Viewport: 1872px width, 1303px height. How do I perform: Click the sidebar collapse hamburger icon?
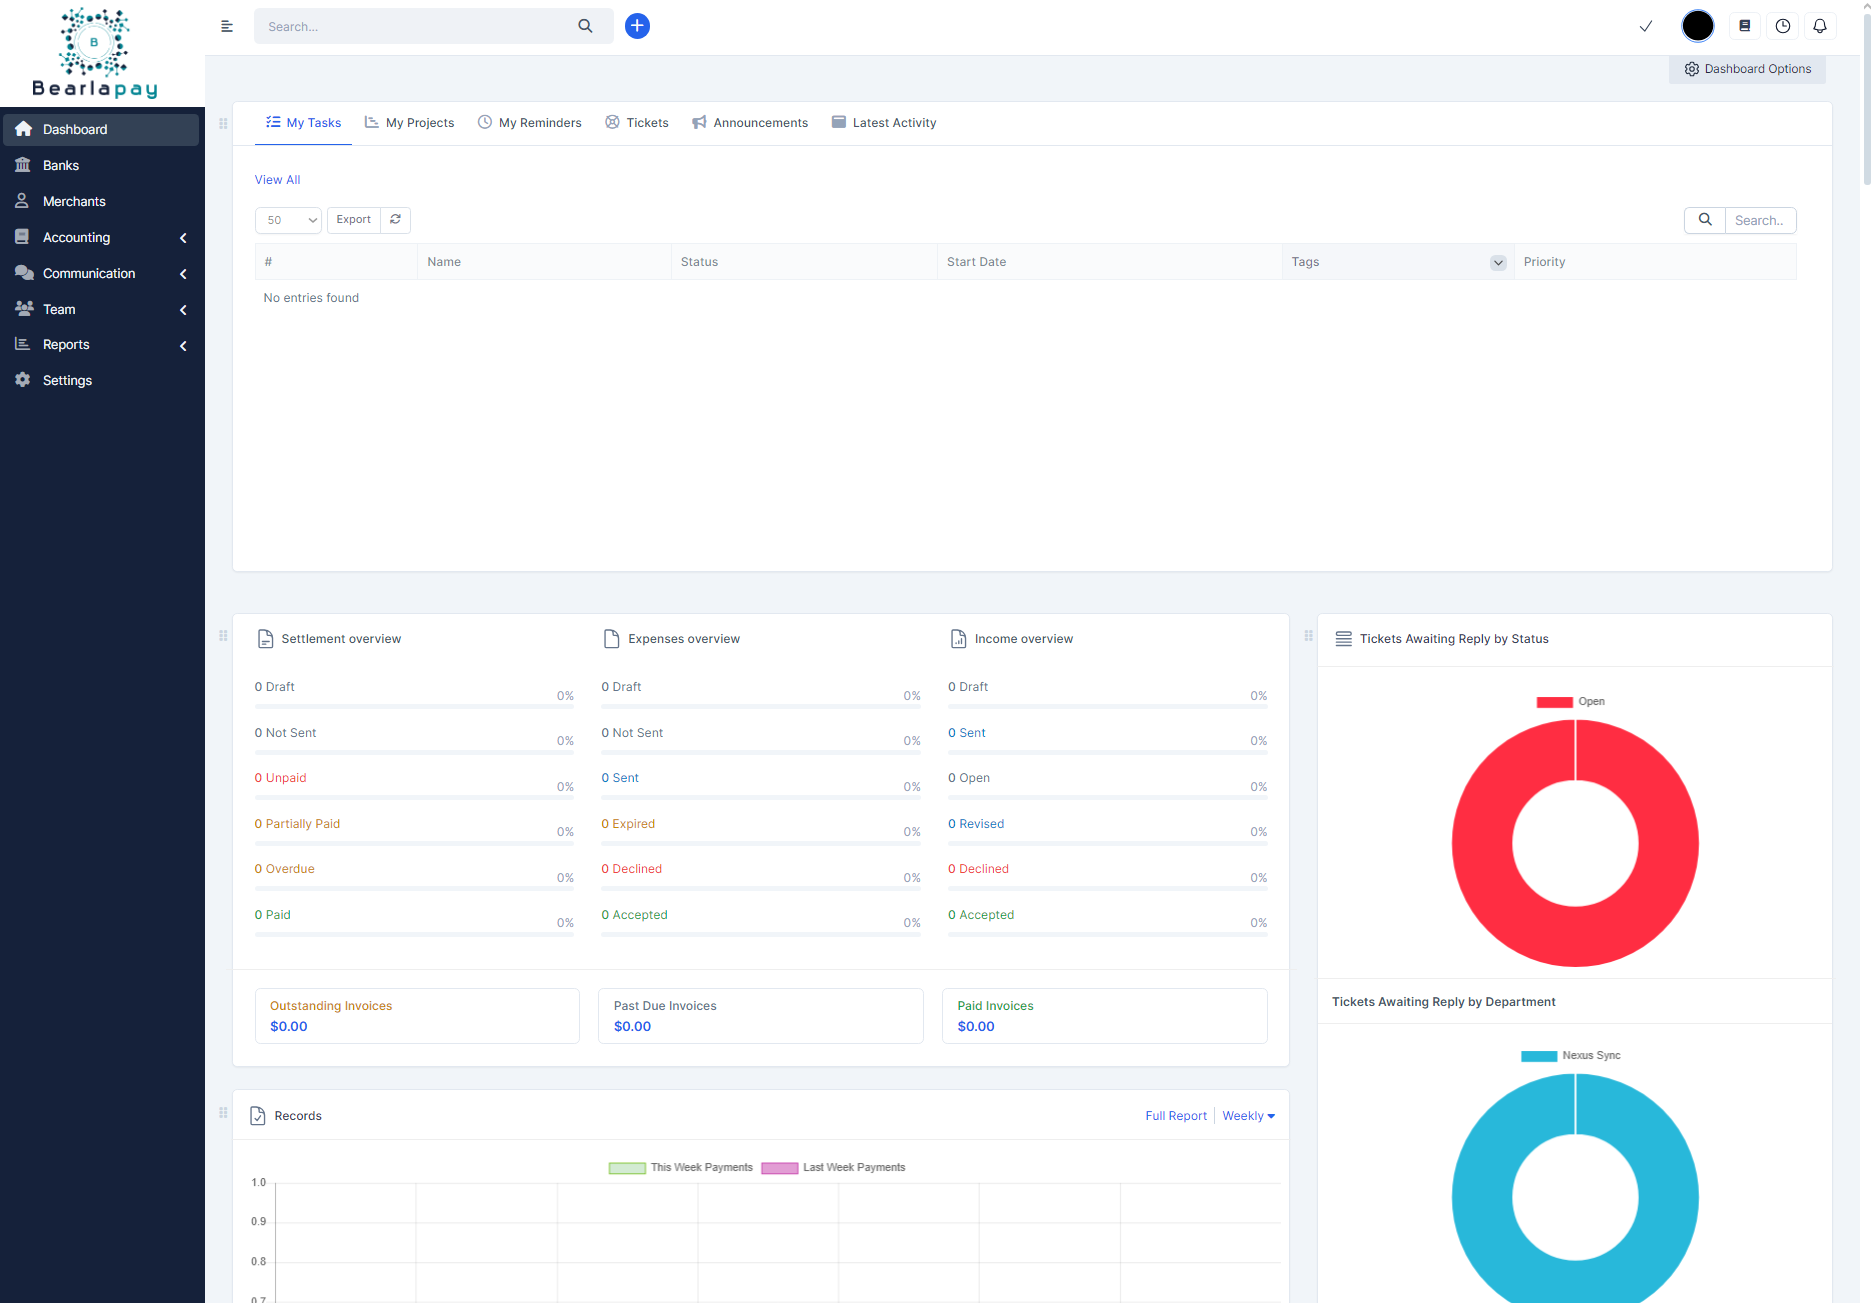(x=227, y=26)
